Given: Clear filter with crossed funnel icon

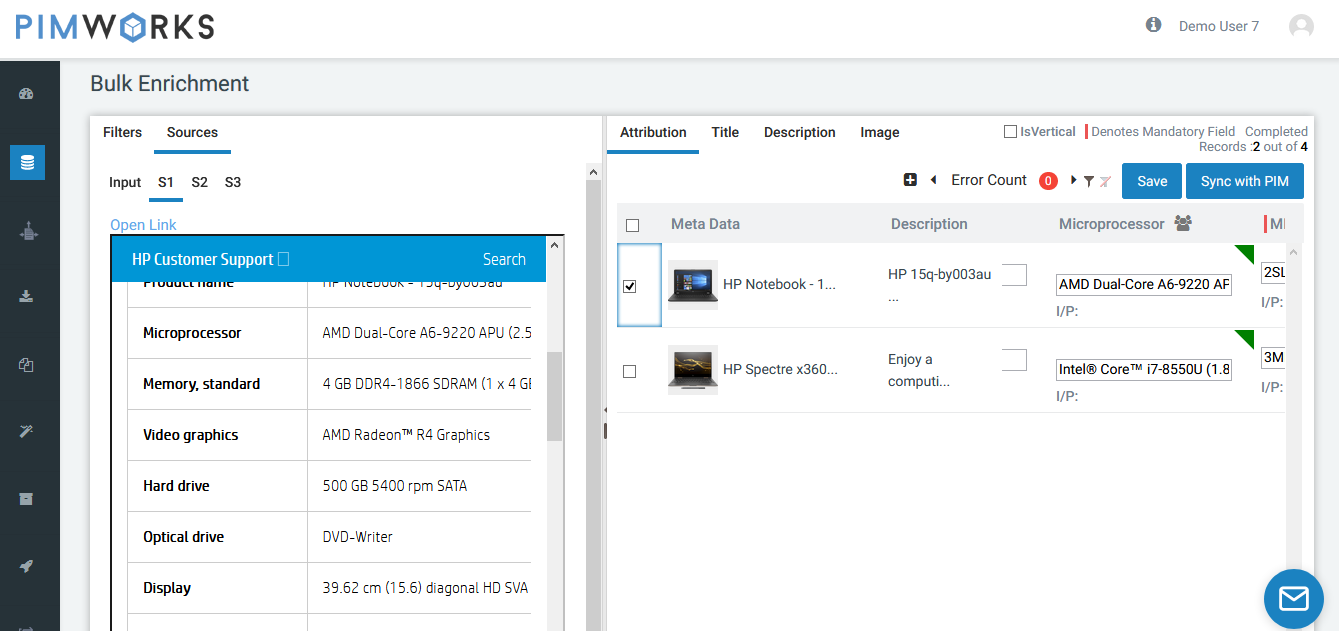Looking at the screenshot, I should tap(1105, 181).
